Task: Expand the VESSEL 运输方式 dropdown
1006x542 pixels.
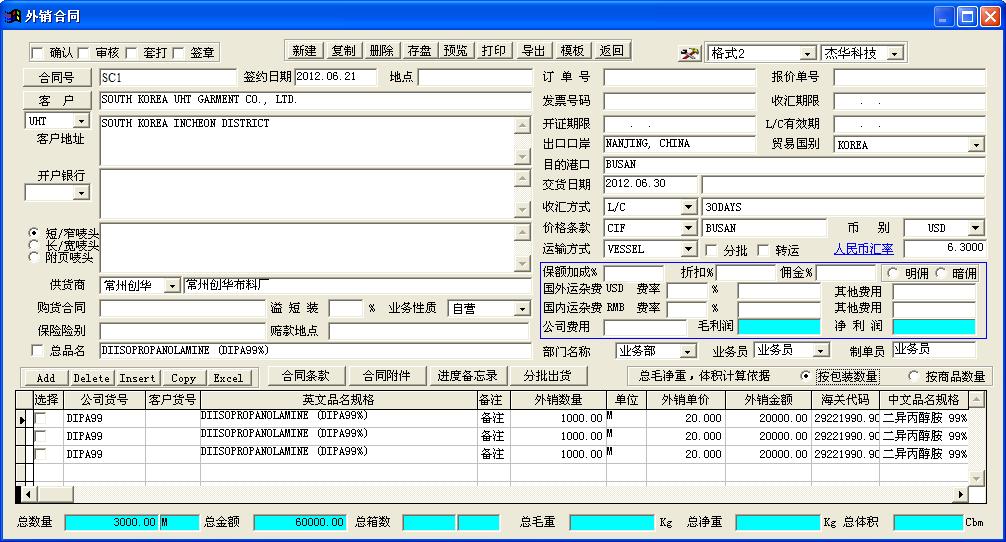Action: [688, 249]
